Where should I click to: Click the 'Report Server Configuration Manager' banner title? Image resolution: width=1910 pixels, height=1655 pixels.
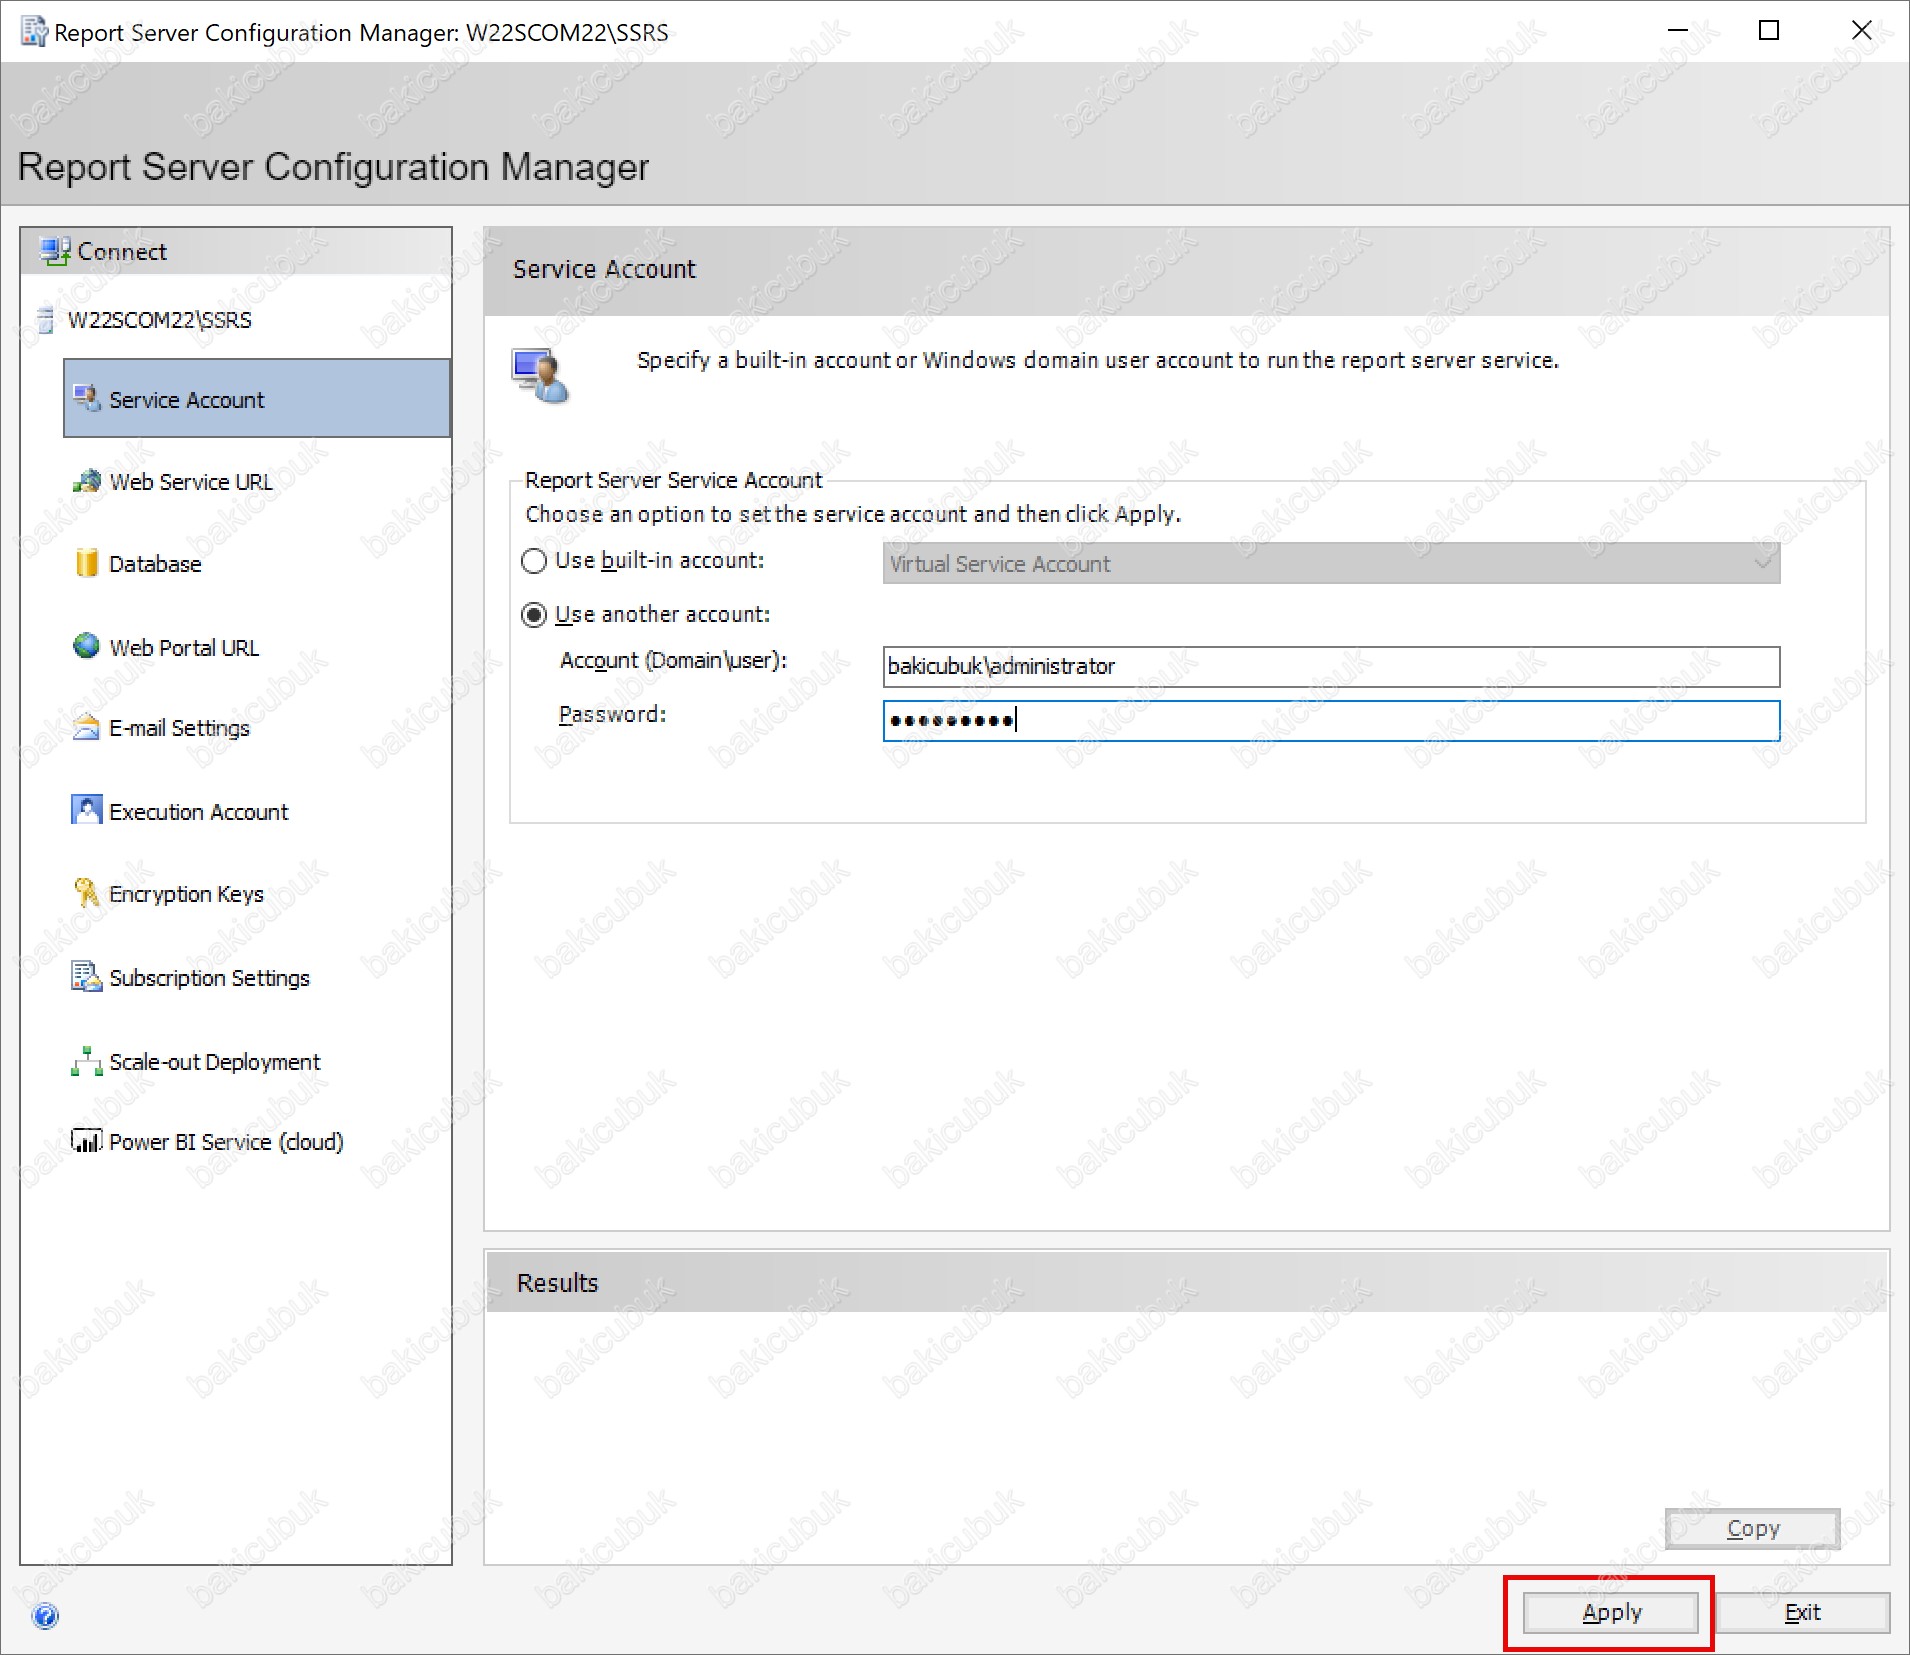pos(333,167)
